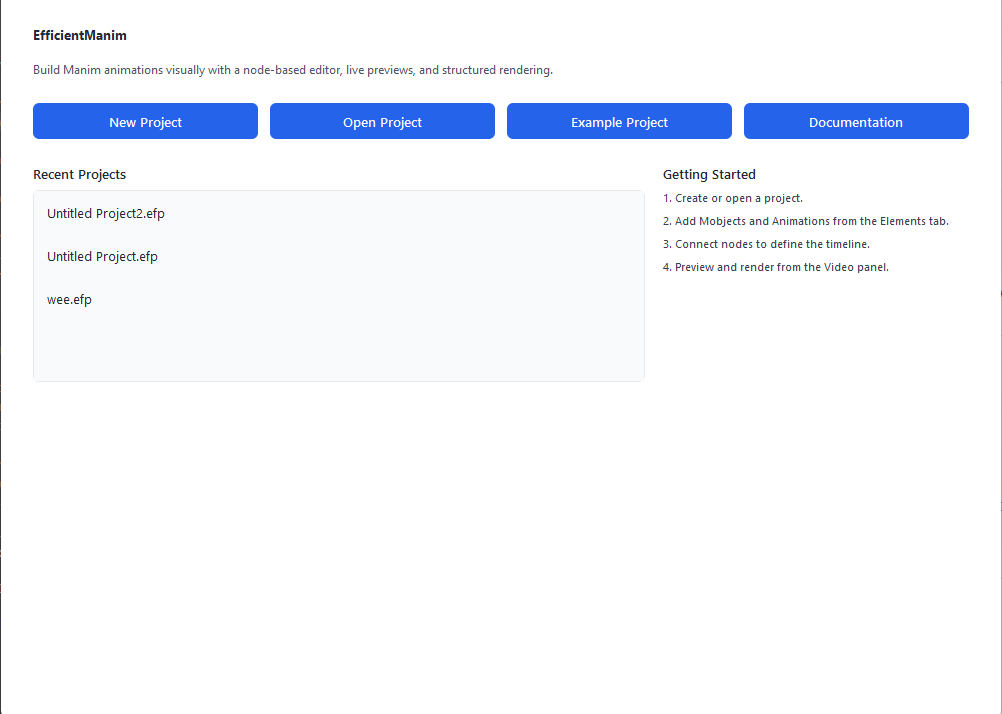Viewport: 1002px width, 714px height.
Task: Select Untitled Project2.efp in recent projects
Action: click(339, 213)
